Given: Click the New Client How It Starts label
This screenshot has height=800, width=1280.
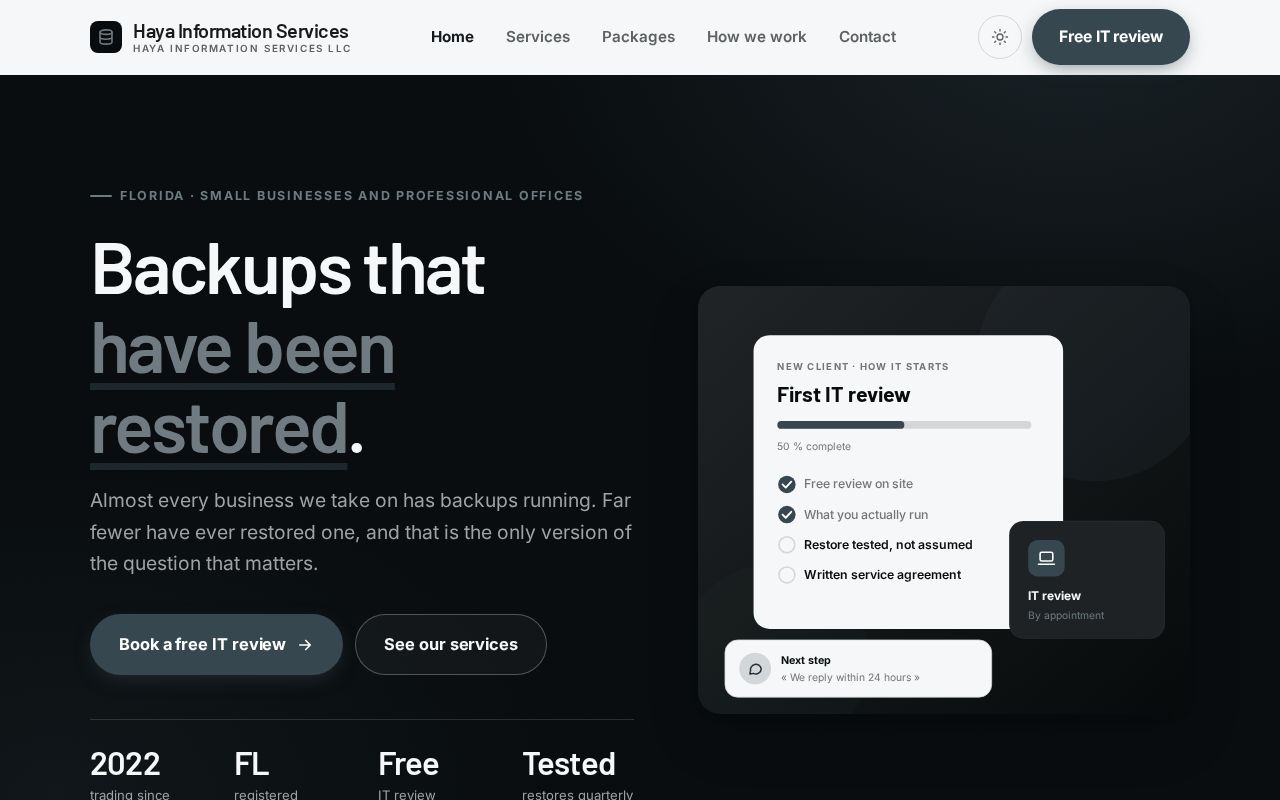Looking at the screenshot, I should (863, 367).
